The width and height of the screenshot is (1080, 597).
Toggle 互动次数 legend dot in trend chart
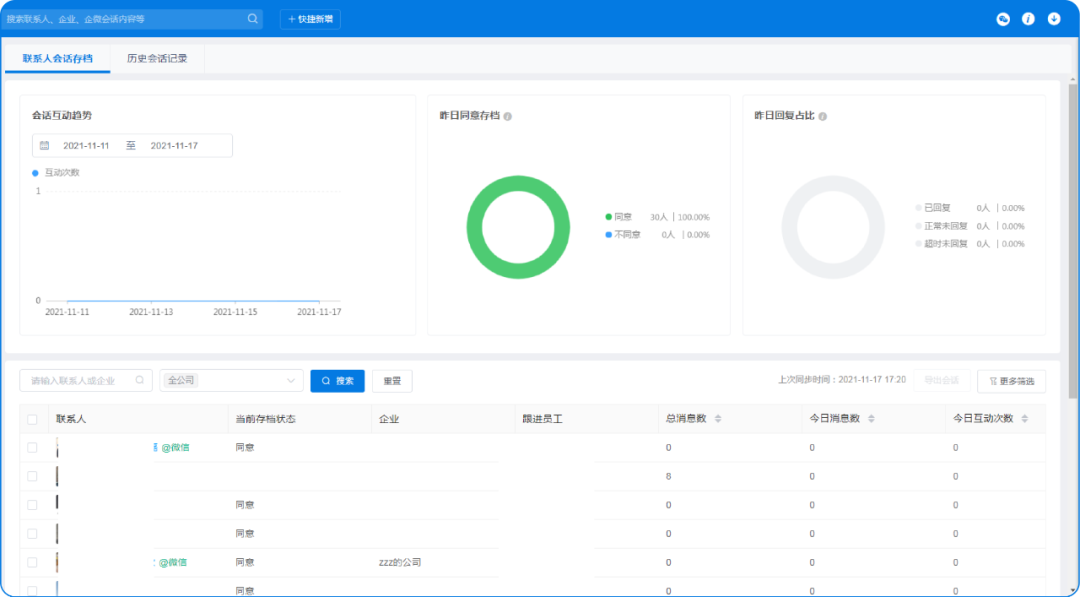(35, 173)
